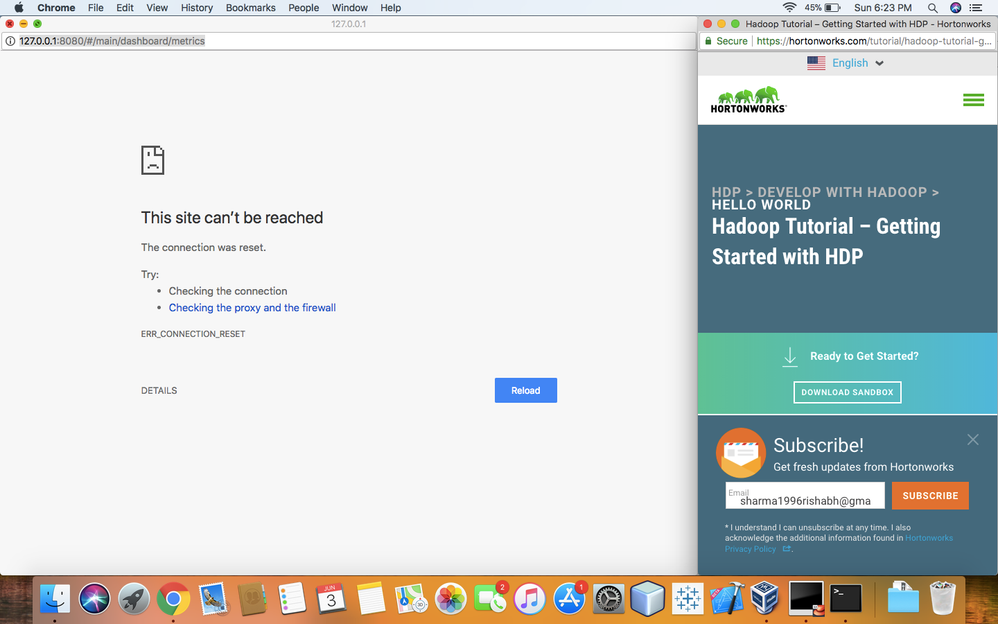This screenshot has width=998, height=624.
Task: Expand the English language dropdown
Action: click(x=858, y=63)
